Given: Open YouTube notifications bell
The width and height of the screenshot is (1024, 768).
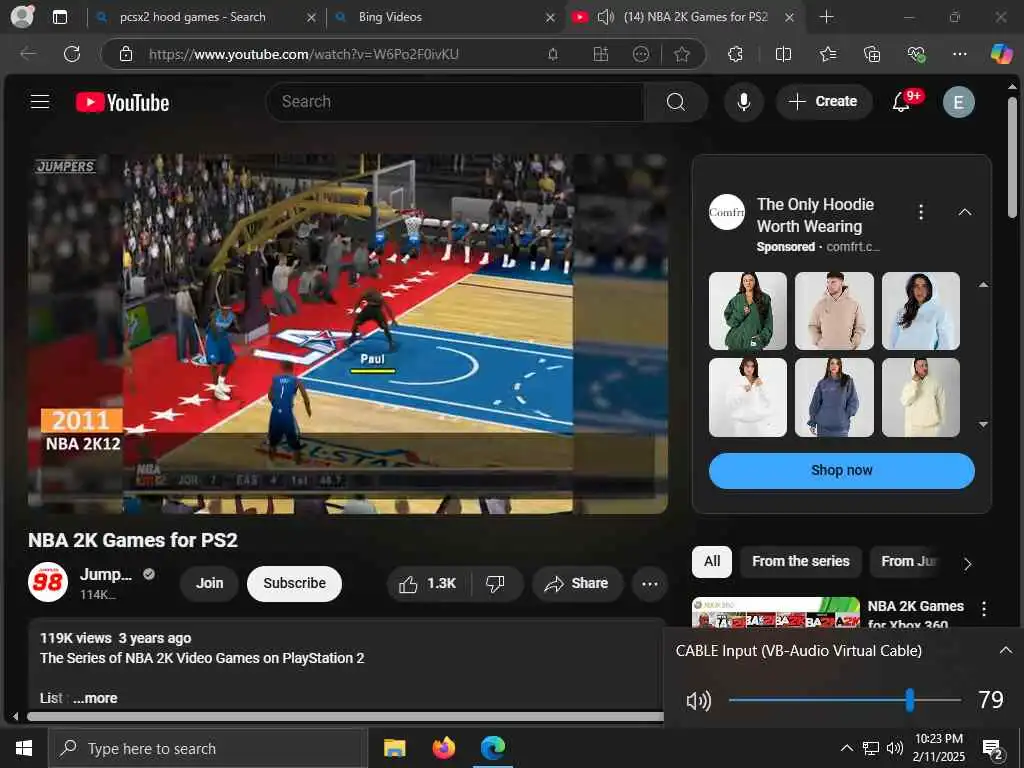Looking at the screenshot, I should click(x=902, y=102).
